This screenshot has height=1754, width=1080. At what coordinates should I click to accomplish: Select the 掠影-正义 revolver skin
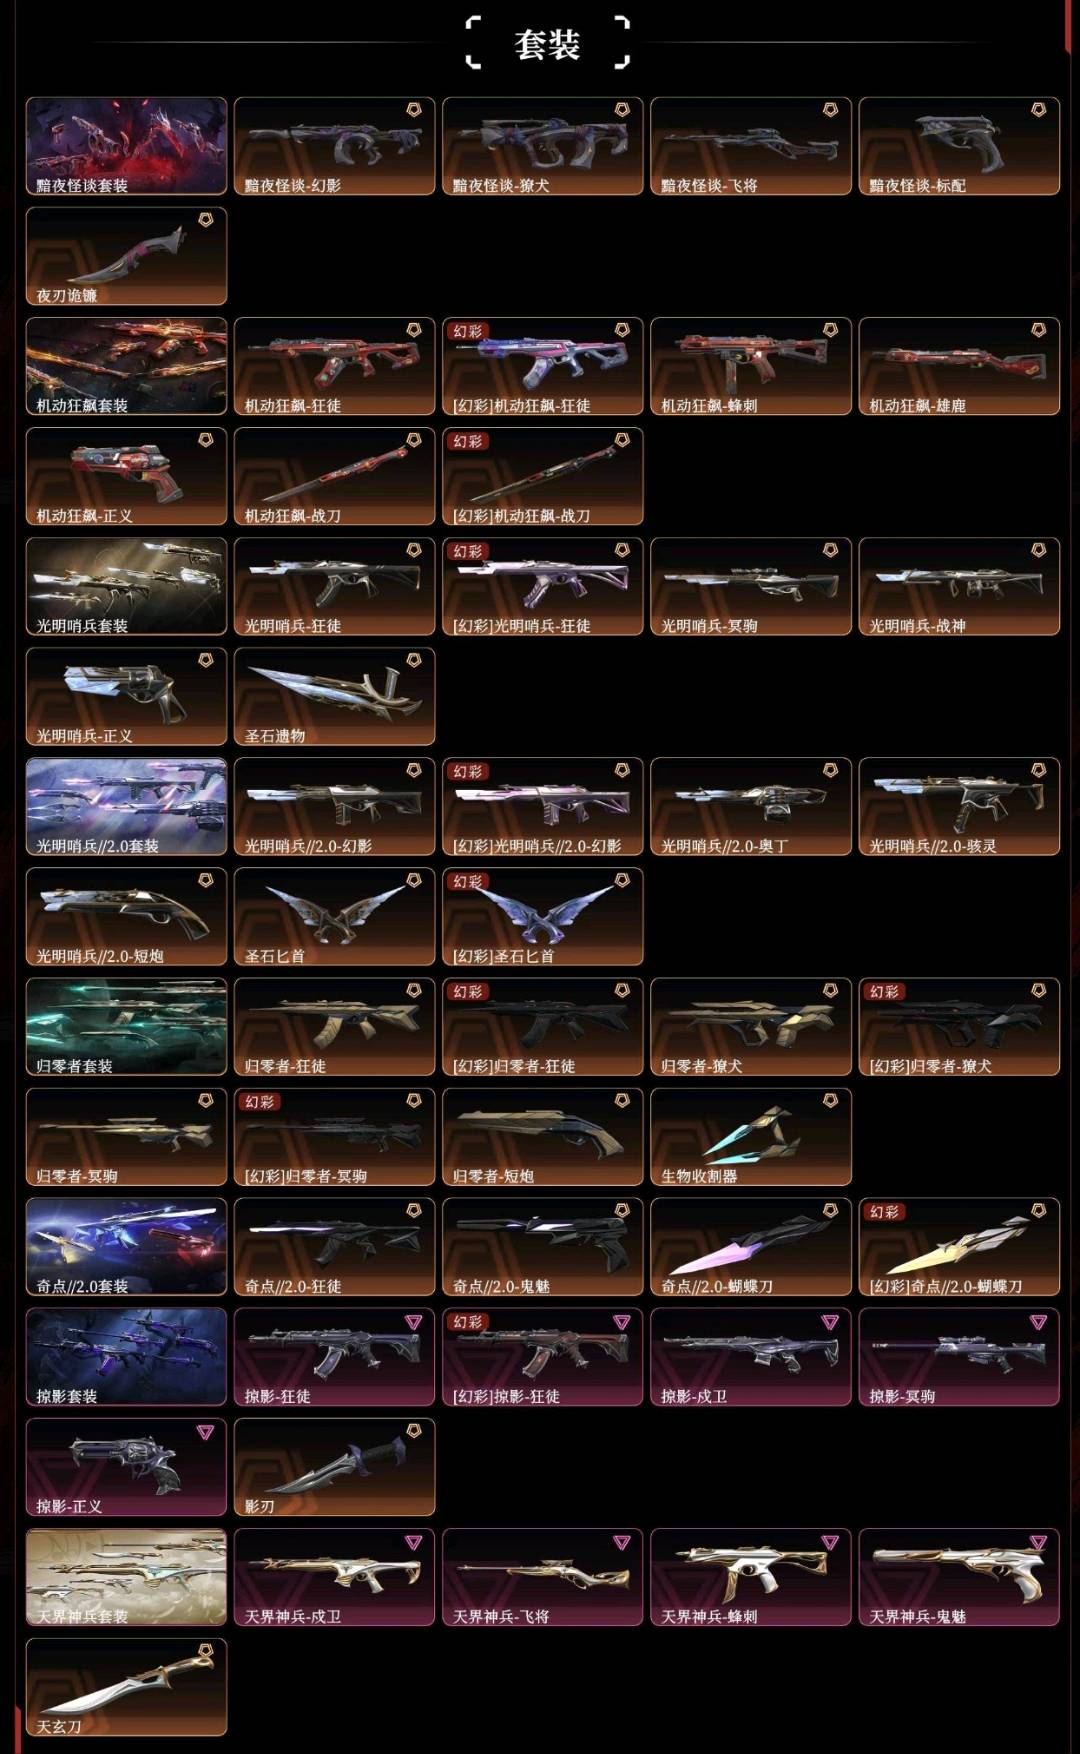[126, 1466]
